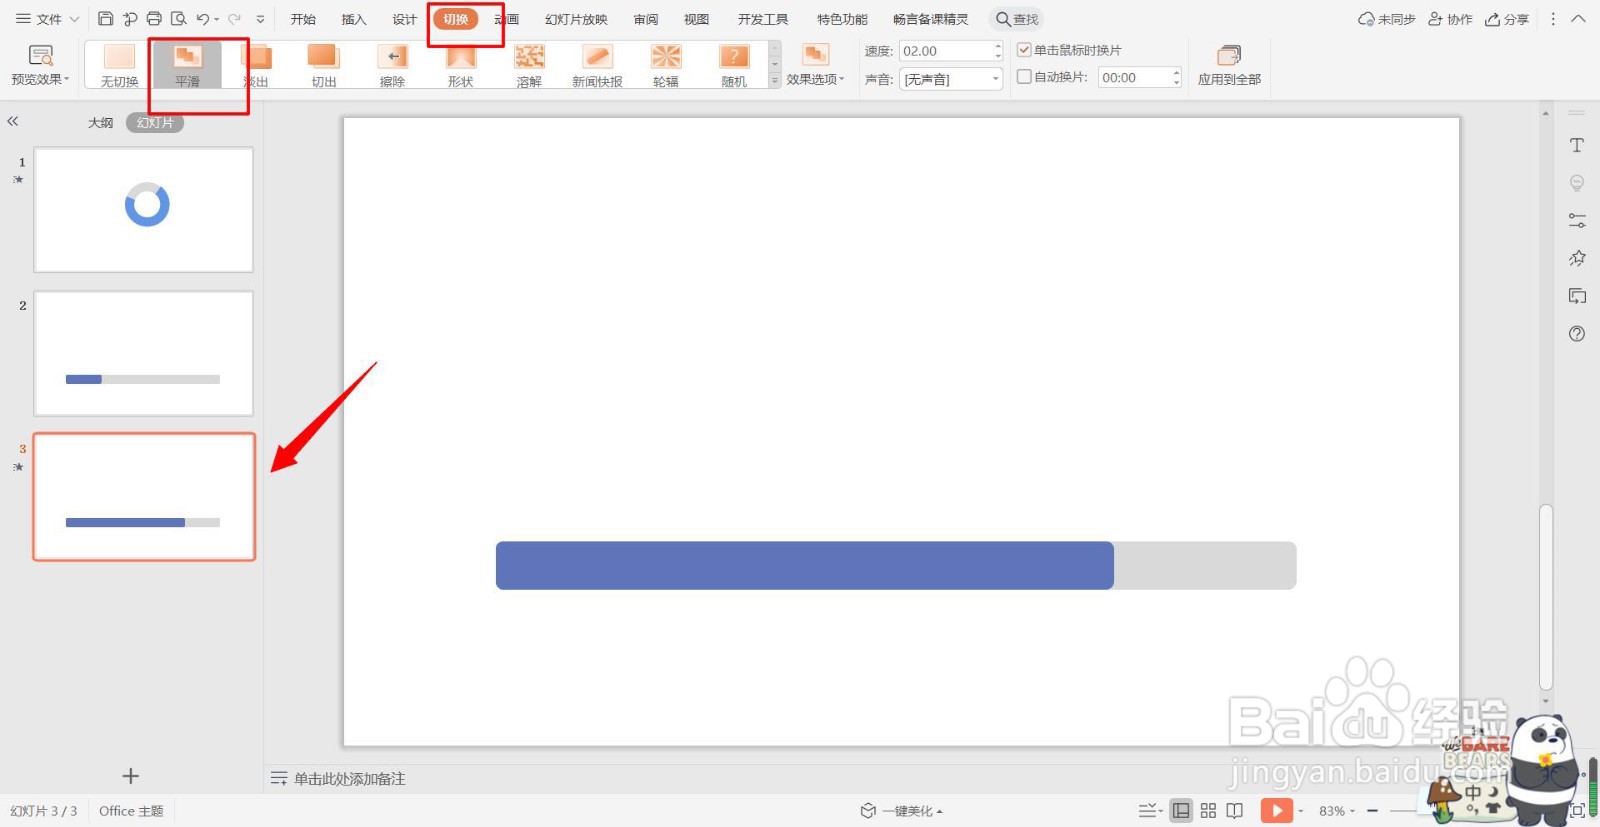Image resolution: width=1600 pixels, height=827 pixels.
Task: Select slide 1 thumbnail with ring chart
Action: [x=144, y=210]
